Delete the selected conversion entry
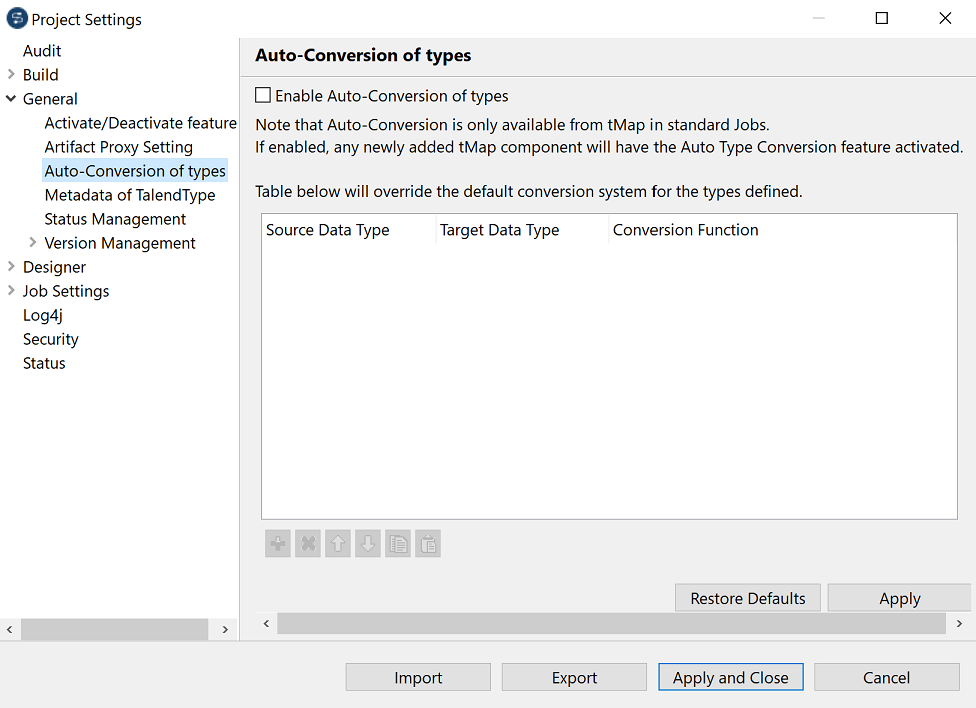Image resolution: width=976 pixels, height=708 pixels. 307,543
